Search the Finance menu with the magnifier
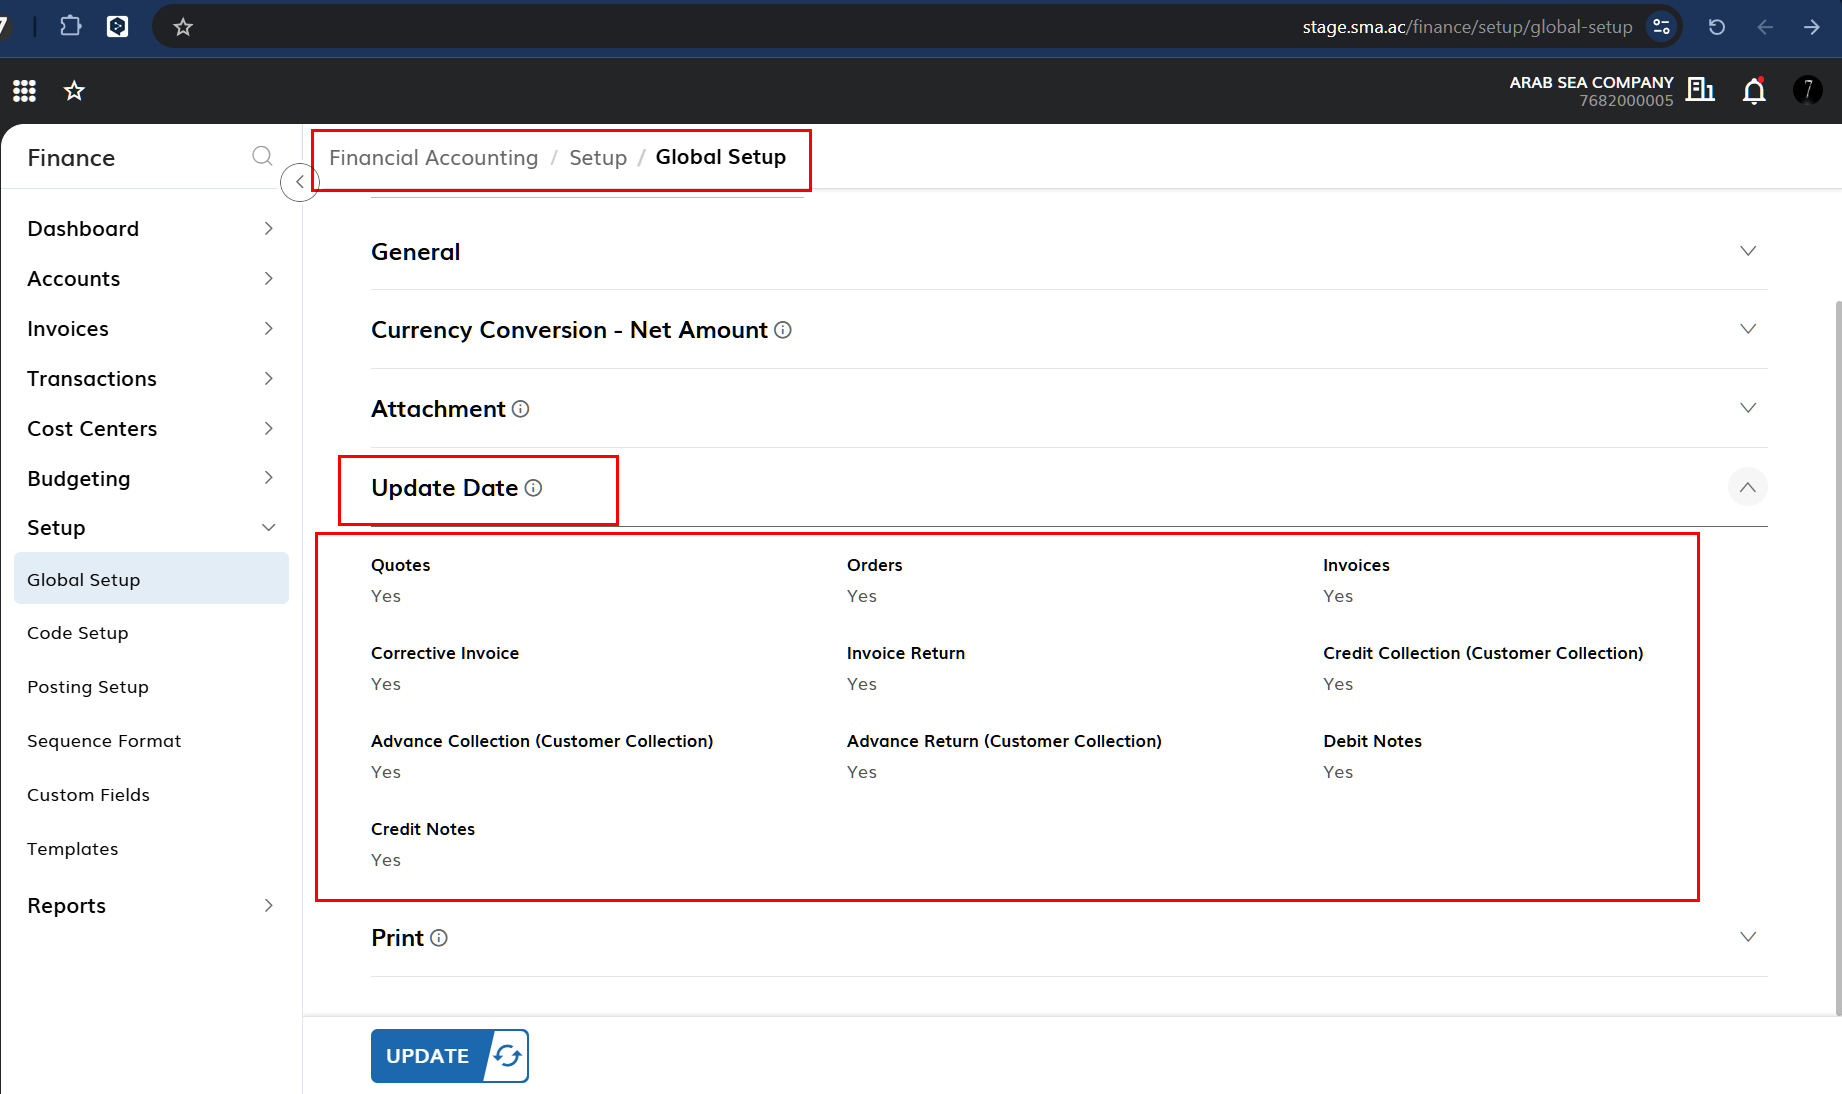The width and height of the screenshot is (1842, 1094). 262,156
